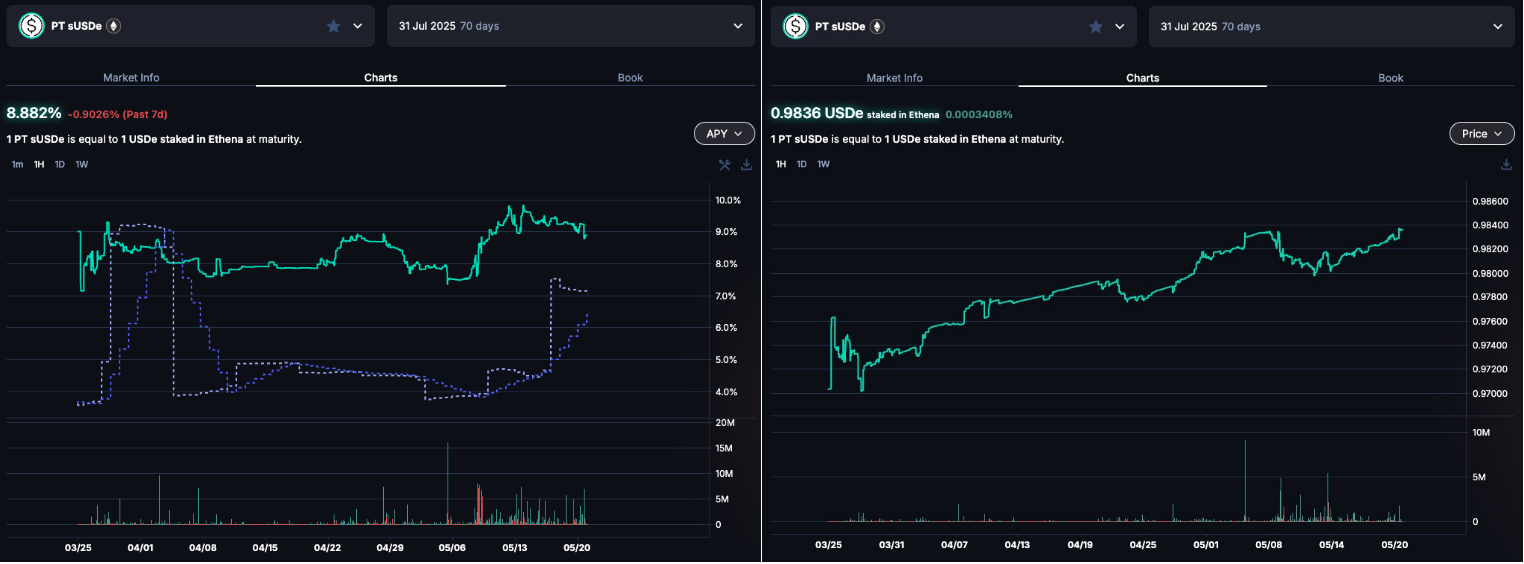Viewport: 1524px width, 564px height.
Task: Click the favorite star in right panel
Action: pyautogui.click(x=1095, y=26)
